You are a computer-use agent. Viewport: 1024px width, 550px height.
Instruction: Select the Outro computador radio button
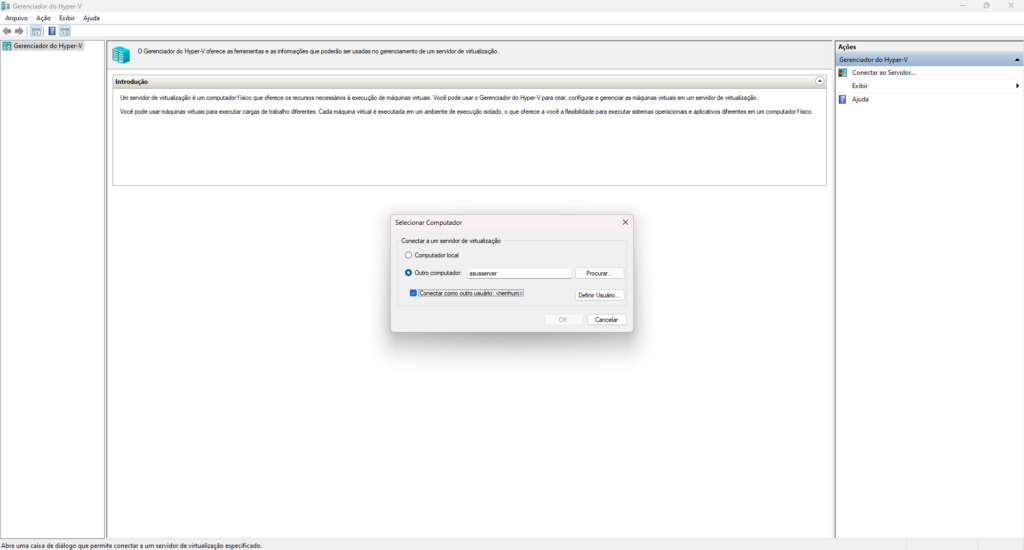(408, 273)
